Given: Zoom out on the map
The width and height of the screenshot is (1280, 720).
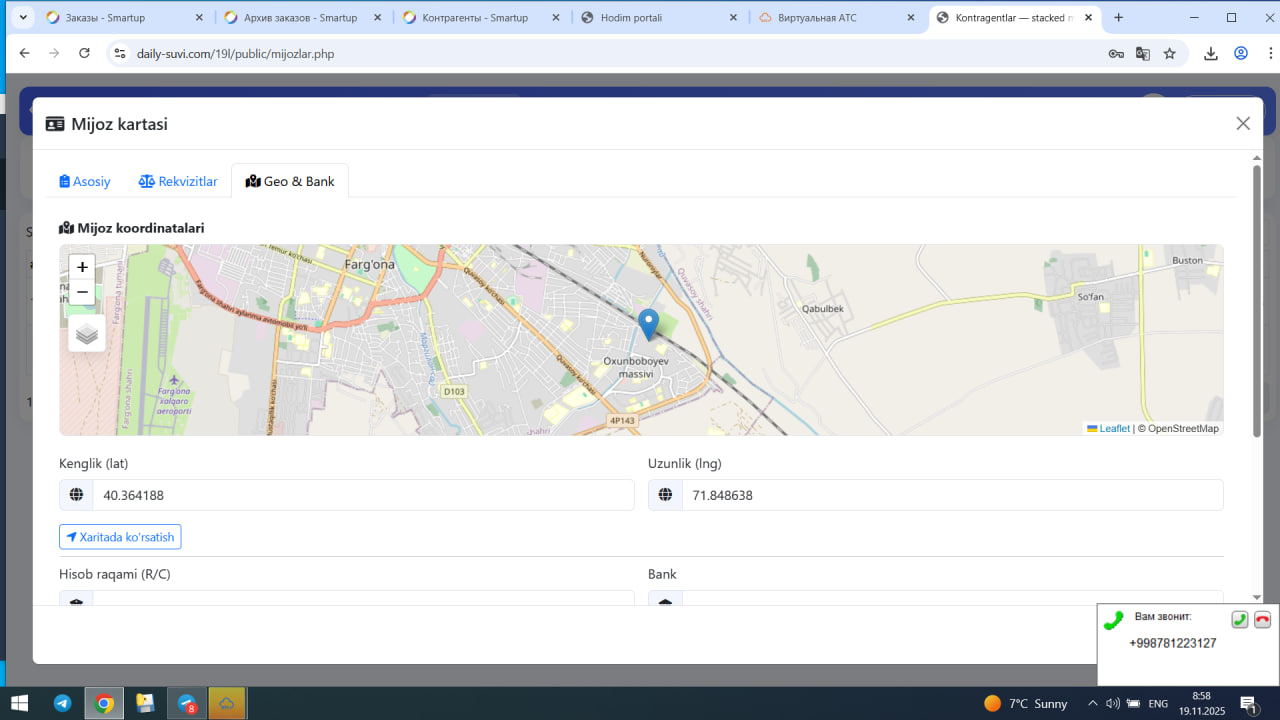Looking at the screenshot, I should click(x=82, y=292).
